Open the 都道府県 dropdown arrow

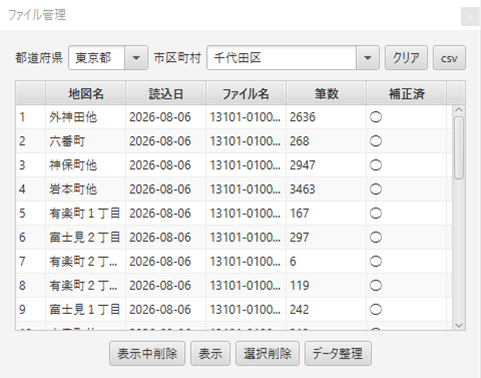136,58
